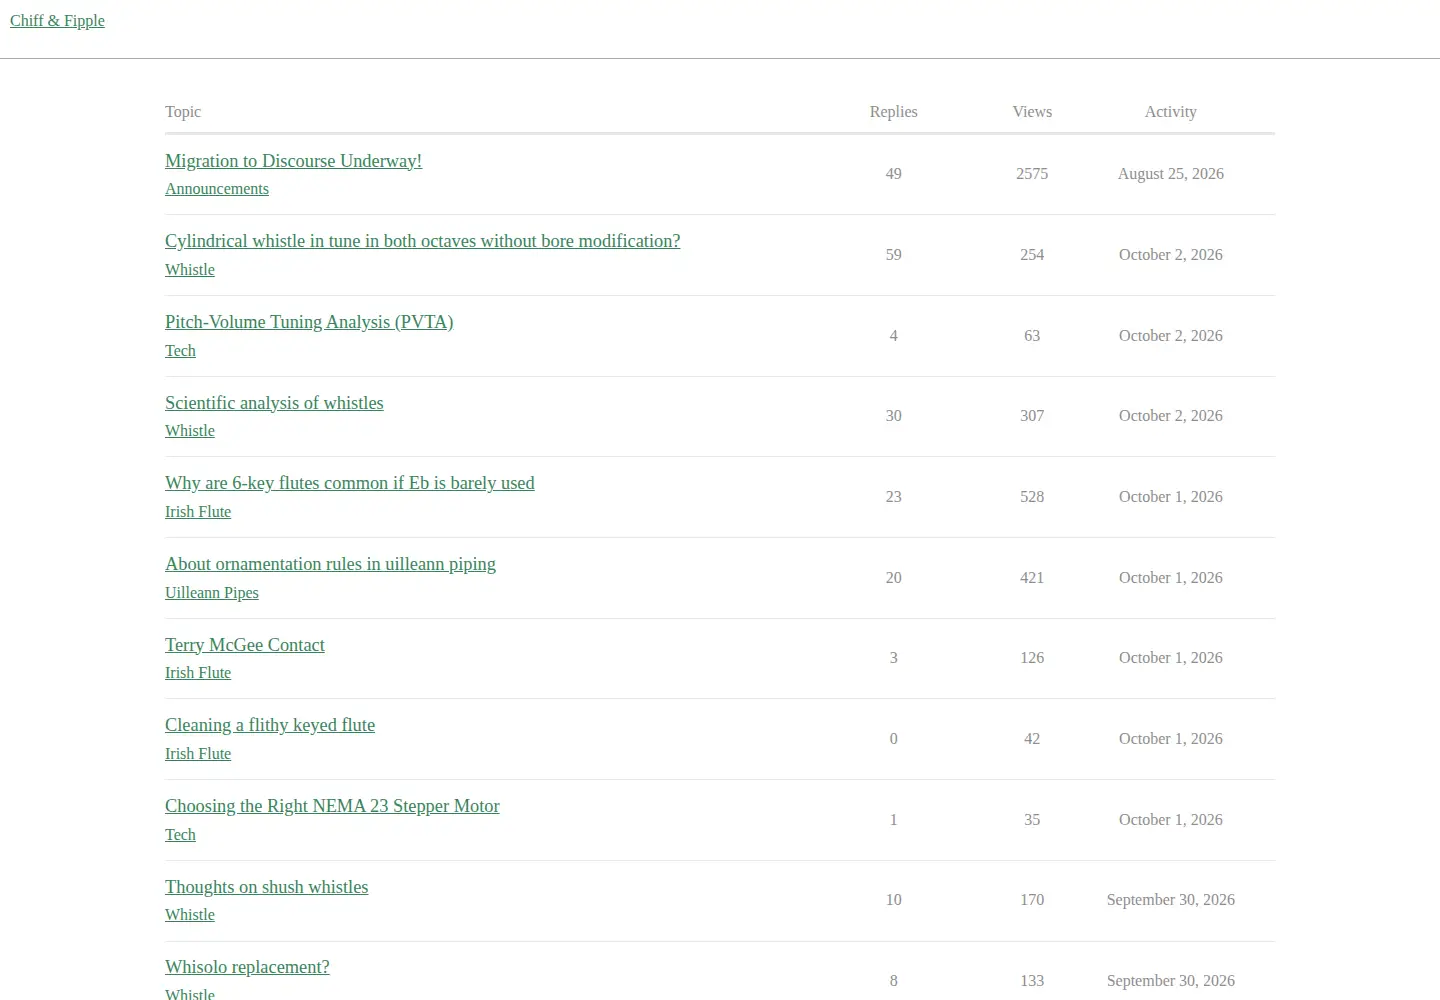1440x1000 pixels.
Task: Click the view count 307
Action: click(x=1032, y=416)
